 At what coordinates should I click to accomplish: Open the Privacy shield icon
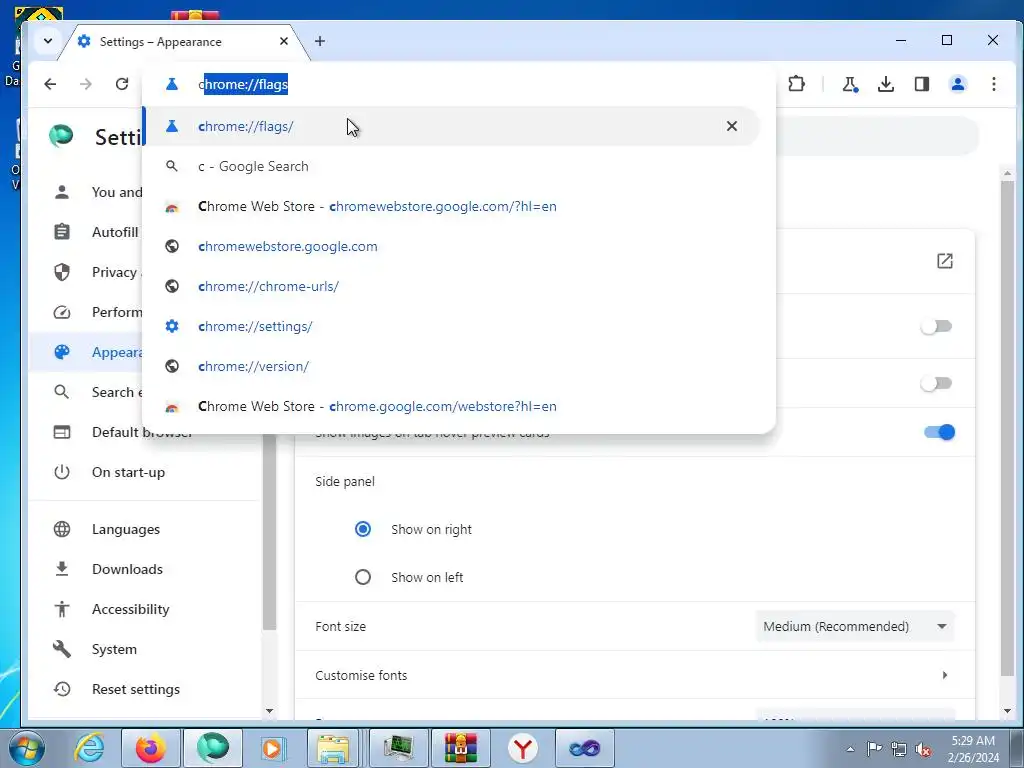(x=62, y=272)
